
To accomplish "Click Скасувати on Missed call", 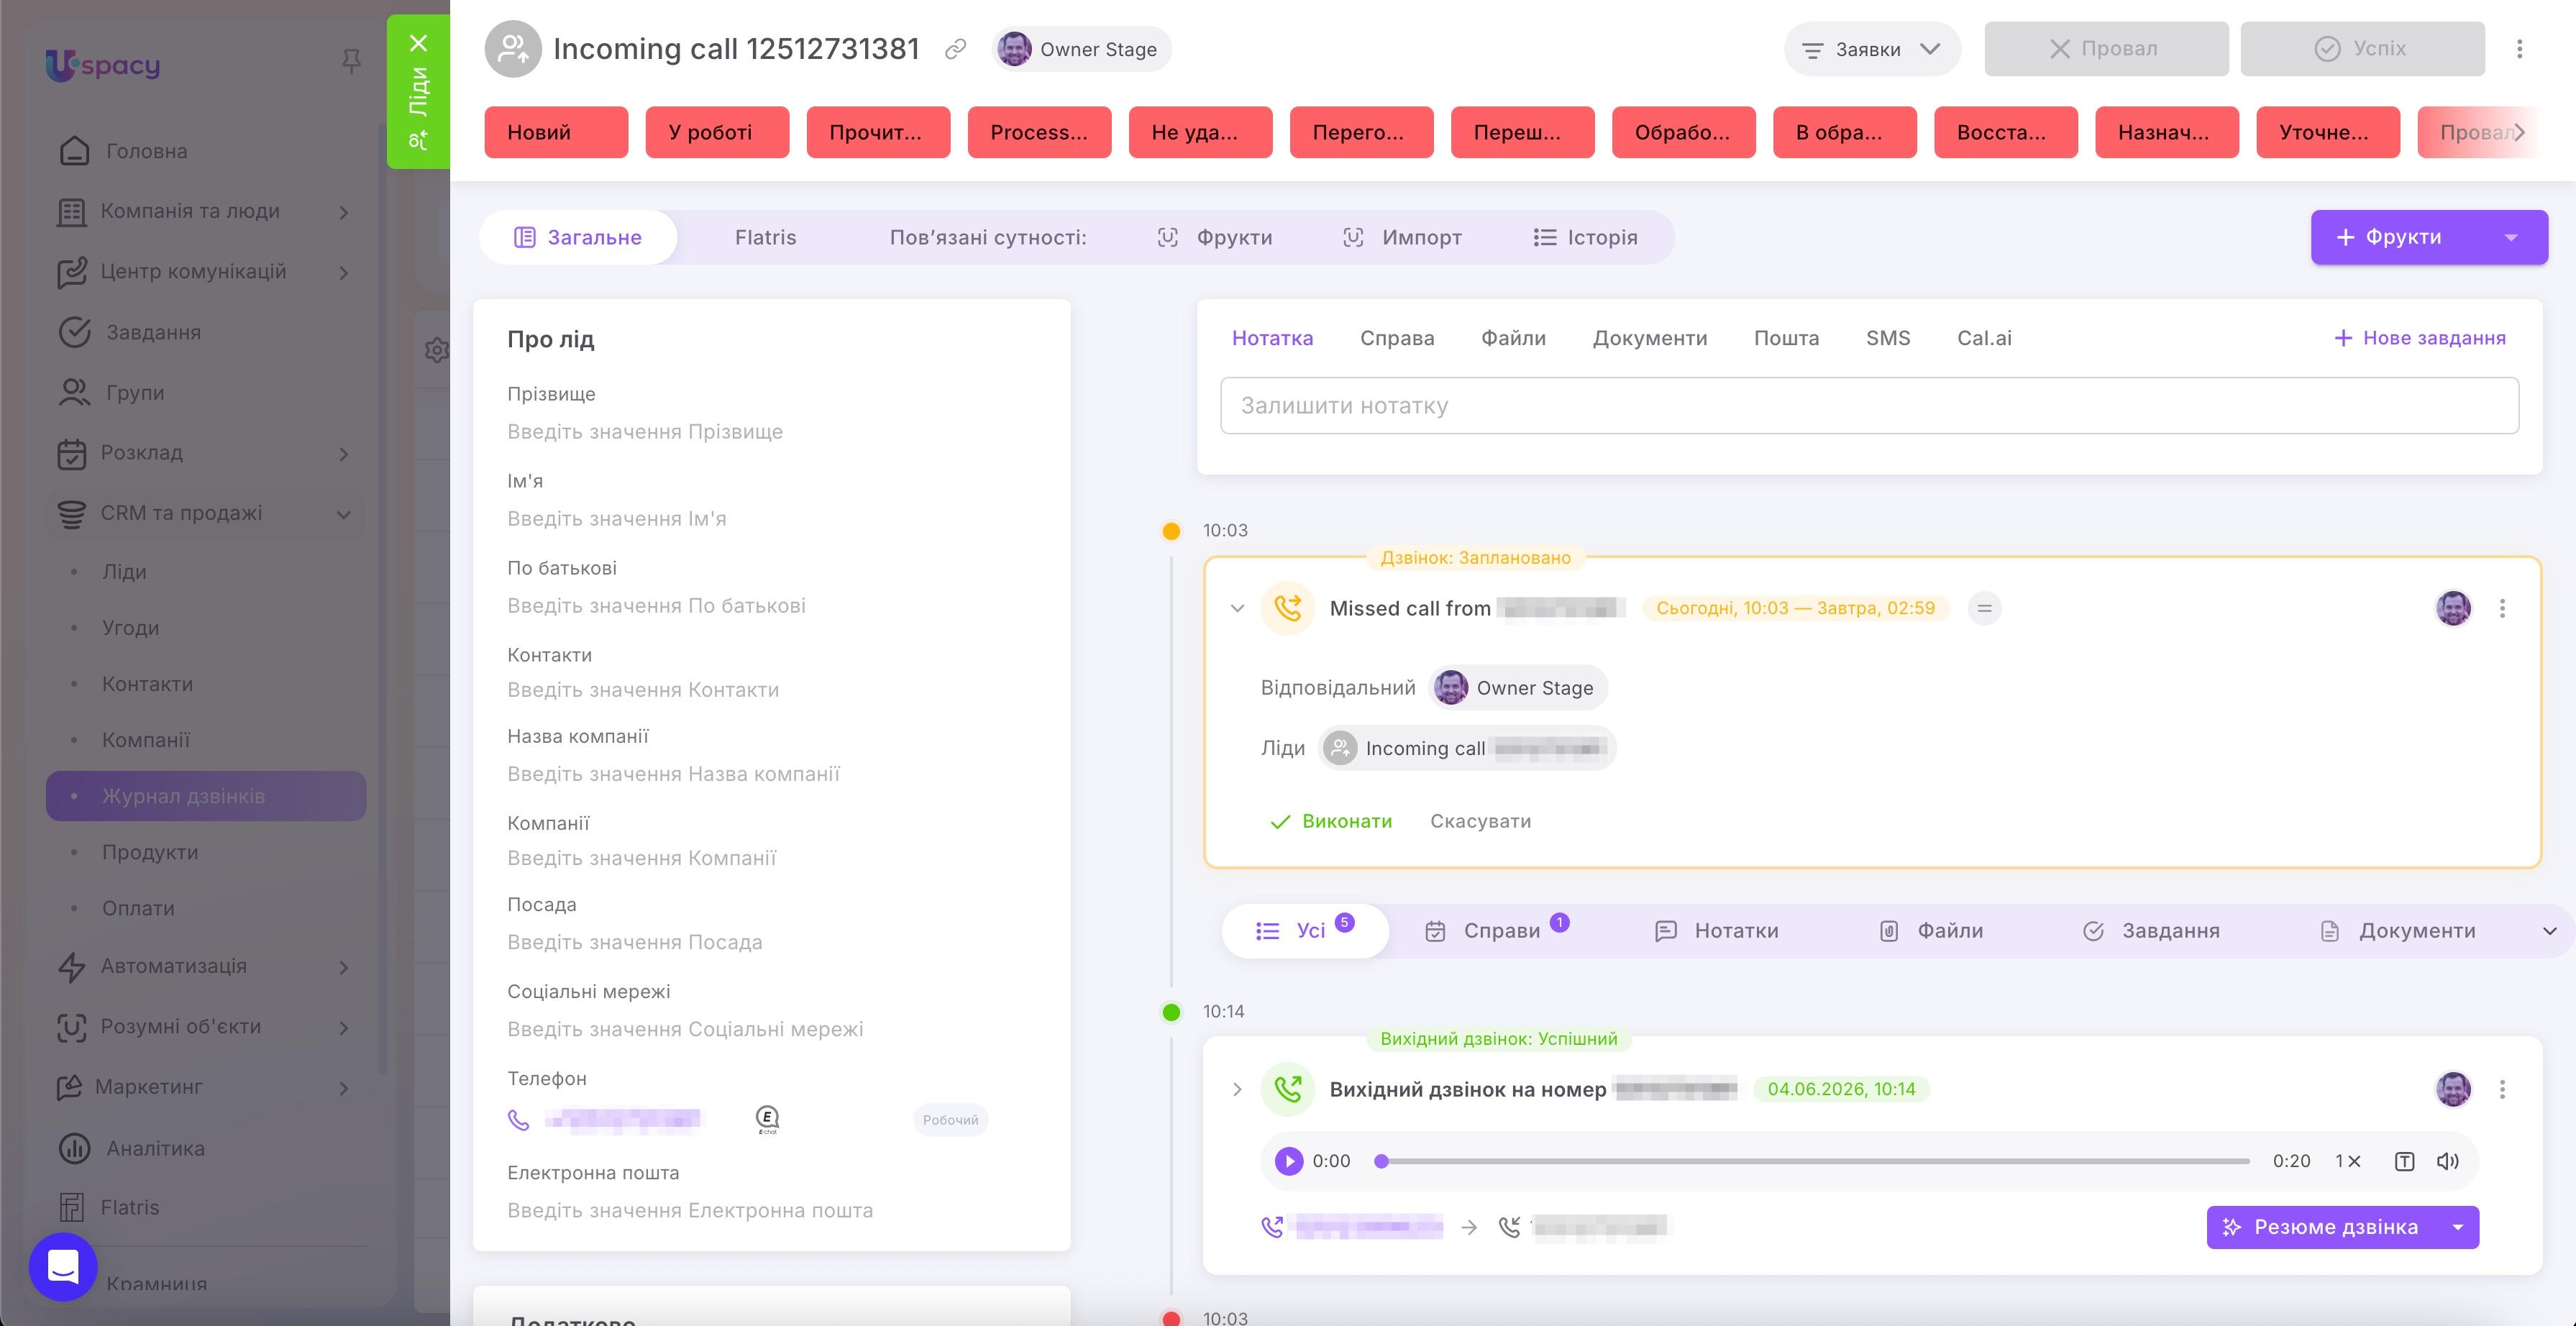I will pyautogui.click(x=1480, y=821).
